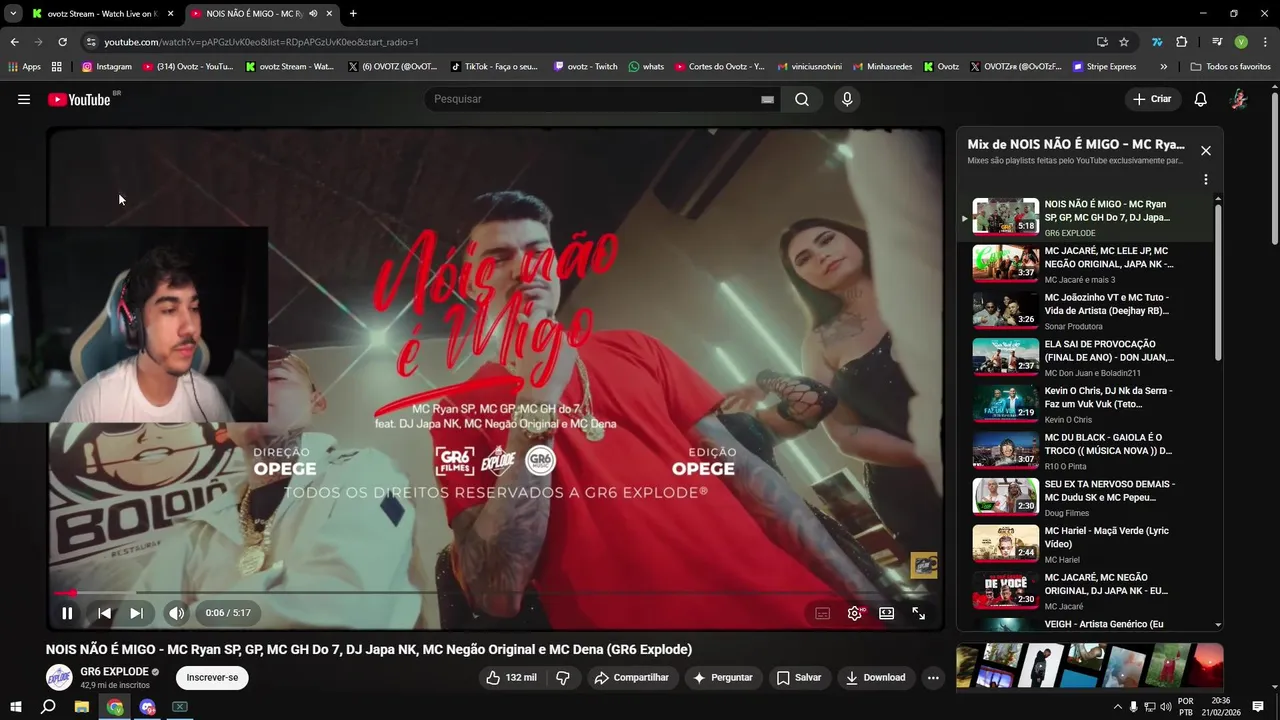Open more actions ellipsis under video

coord(933,677)
